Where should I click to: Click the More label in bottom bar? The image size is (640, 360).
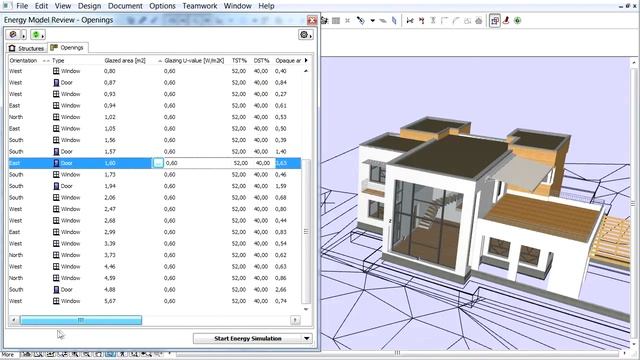point(8,354)
